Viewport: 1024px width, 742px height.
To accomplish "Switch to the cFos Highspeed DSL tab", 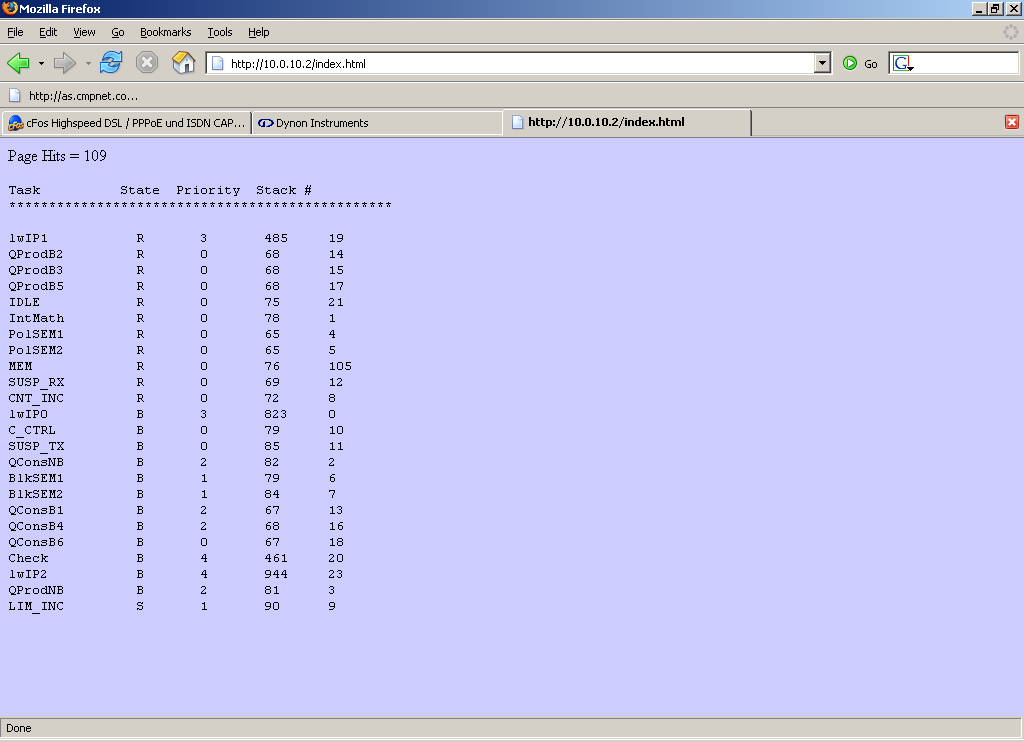I will [125, 123].
